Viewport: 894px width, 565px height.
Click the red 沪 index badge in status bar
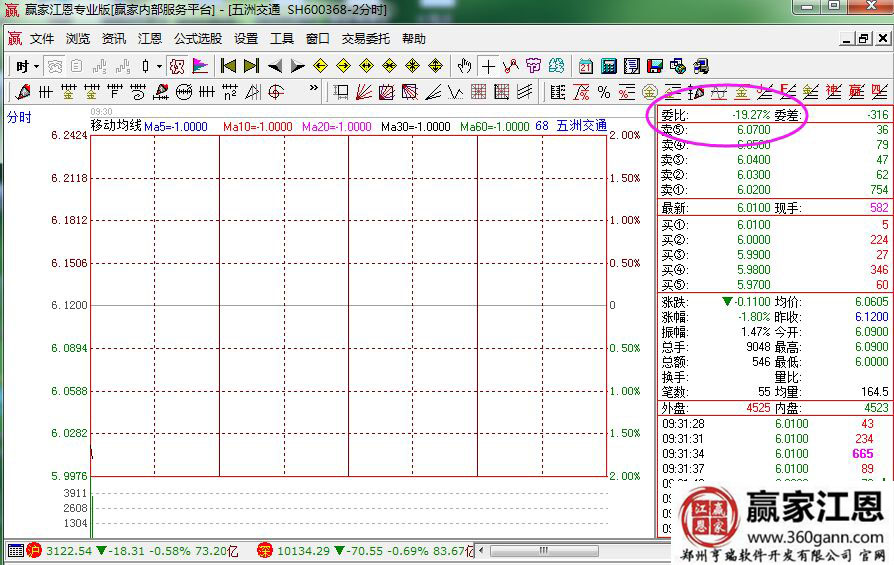click(33, 550)
